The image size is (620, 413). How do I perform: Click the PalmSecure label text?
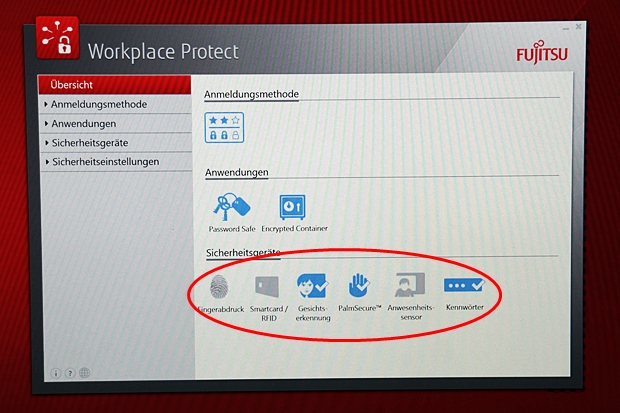[x=359, y=308]
